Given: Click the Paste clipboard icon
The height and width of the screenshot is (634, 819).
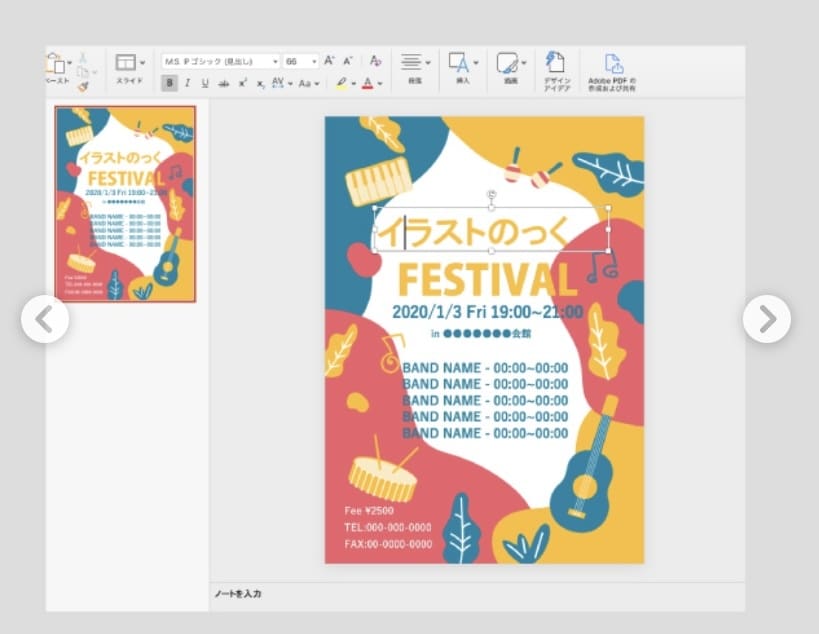Looking at the screenshot, I should tap(56, 64).
